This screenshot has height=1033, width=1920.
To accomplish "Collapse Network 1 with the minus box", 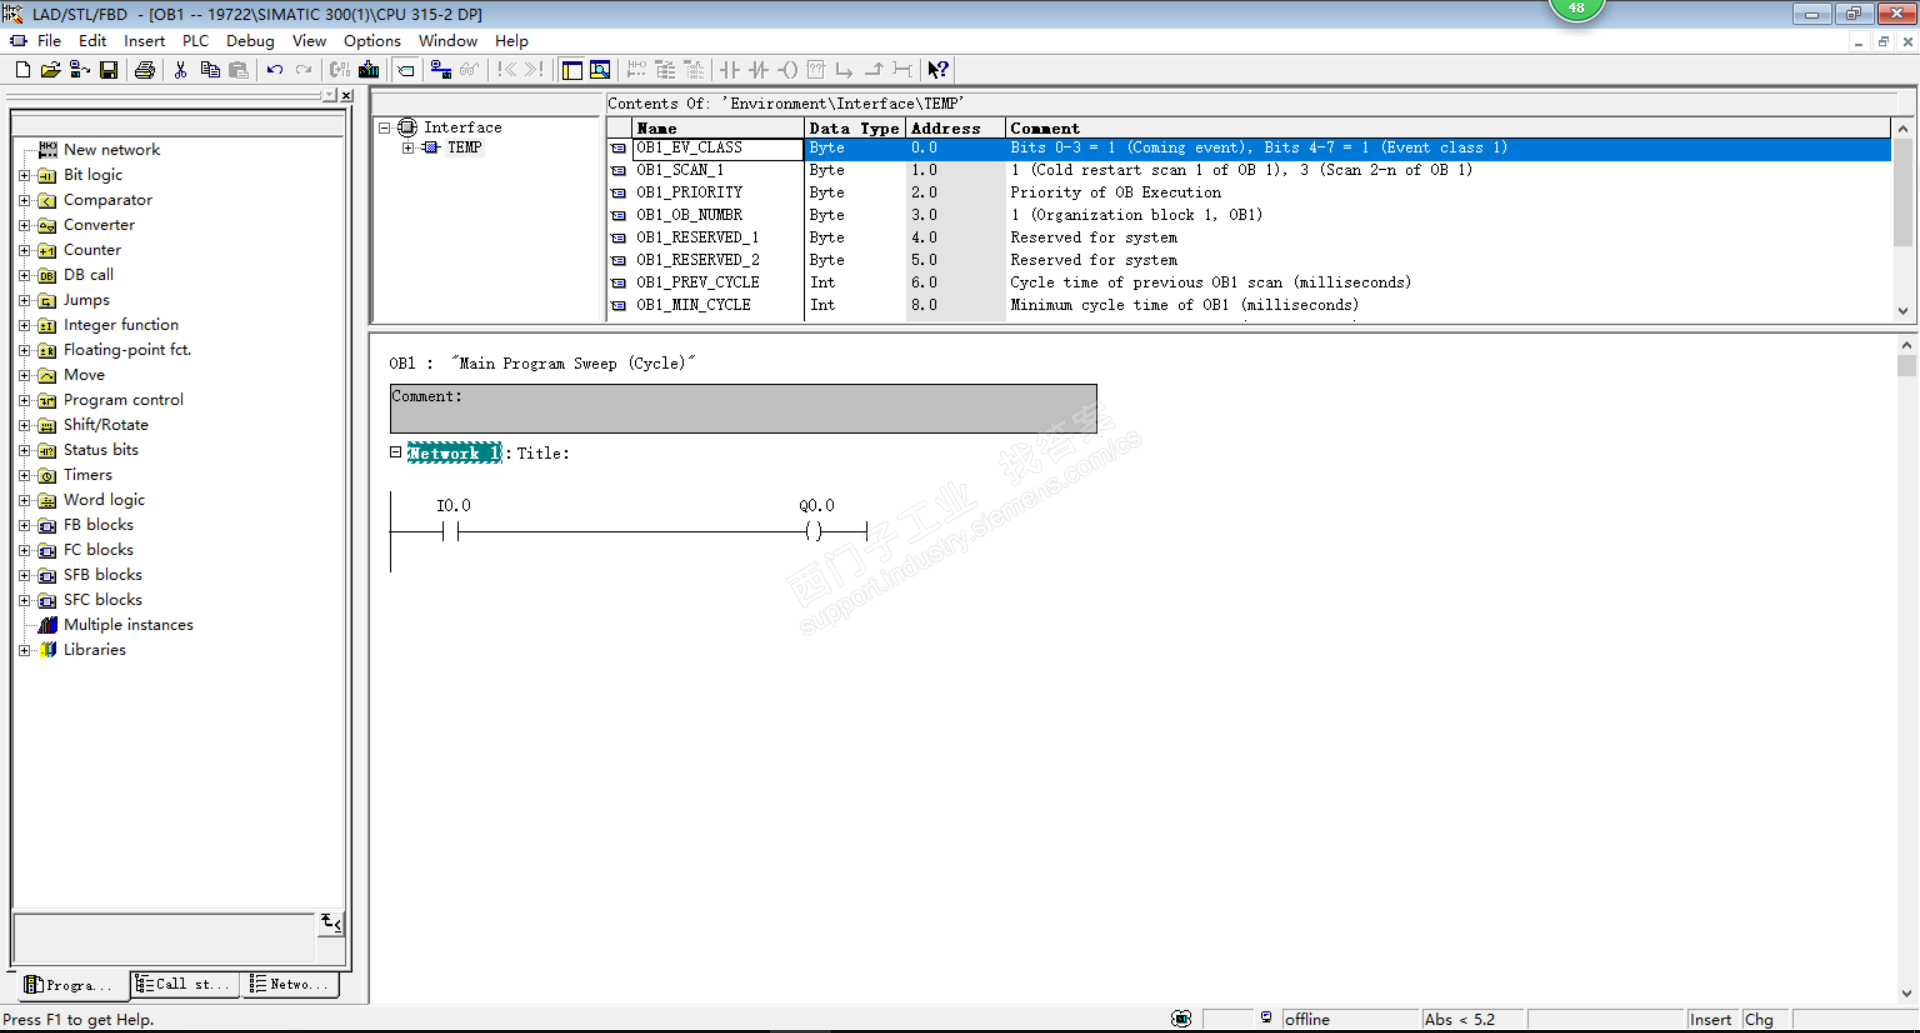I will [396, 452].
